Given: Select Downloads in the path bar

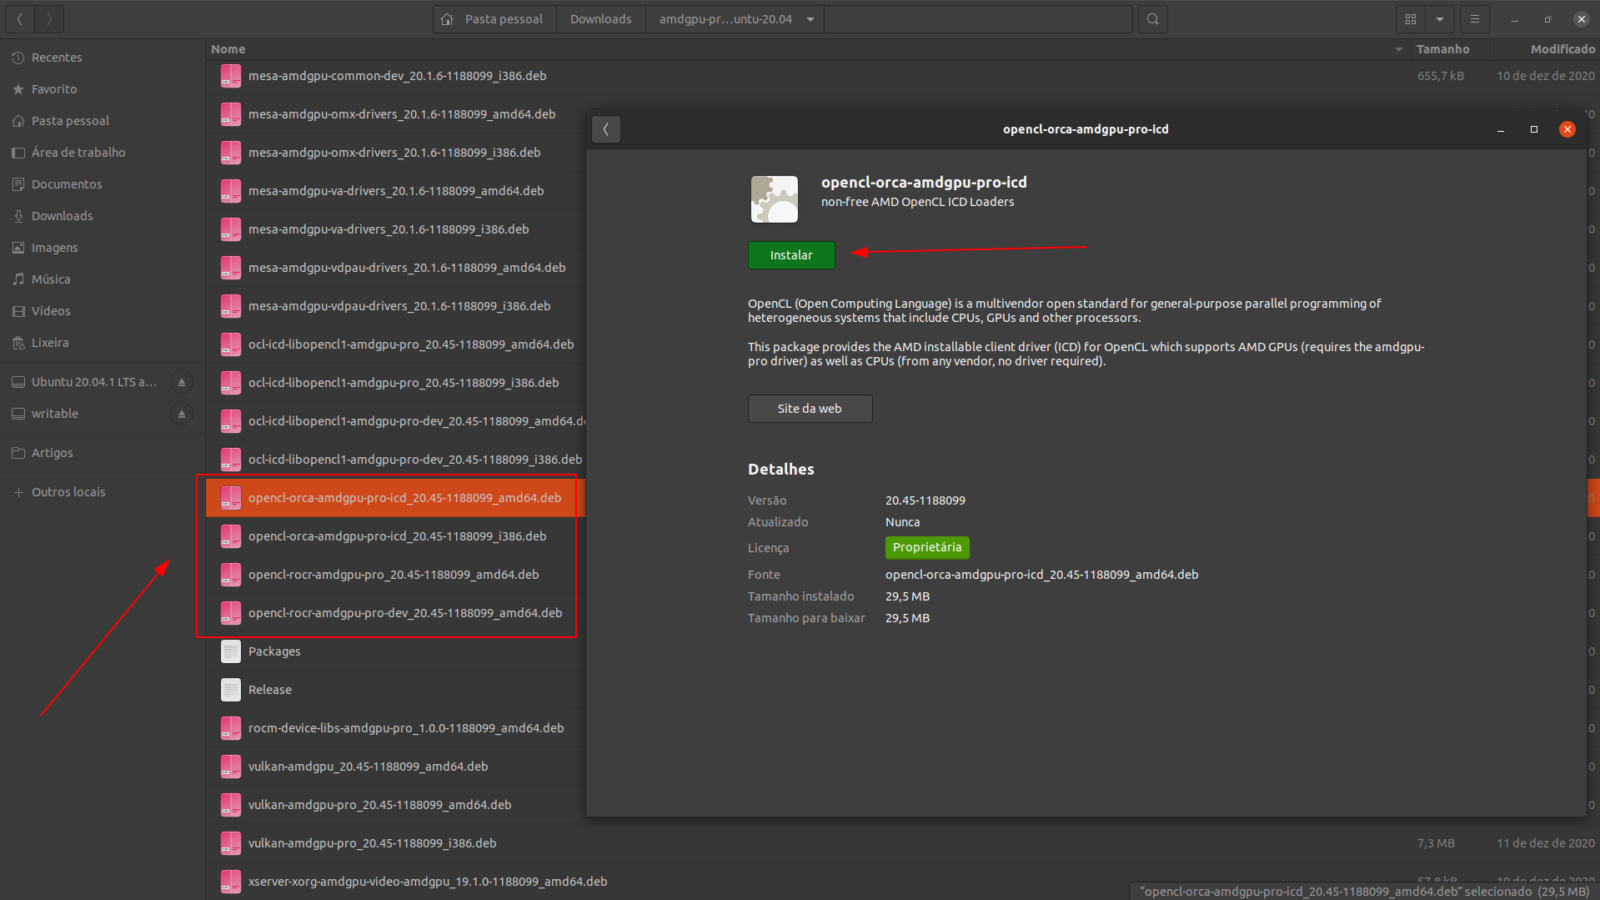Looking at the screenshot, I should (x=600, y=19).
